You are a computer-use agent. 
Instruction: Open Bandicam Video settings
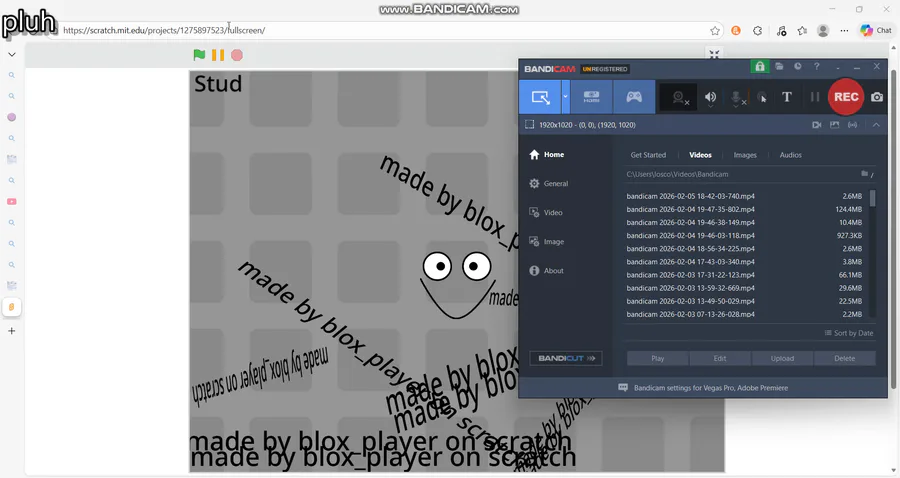546,212
